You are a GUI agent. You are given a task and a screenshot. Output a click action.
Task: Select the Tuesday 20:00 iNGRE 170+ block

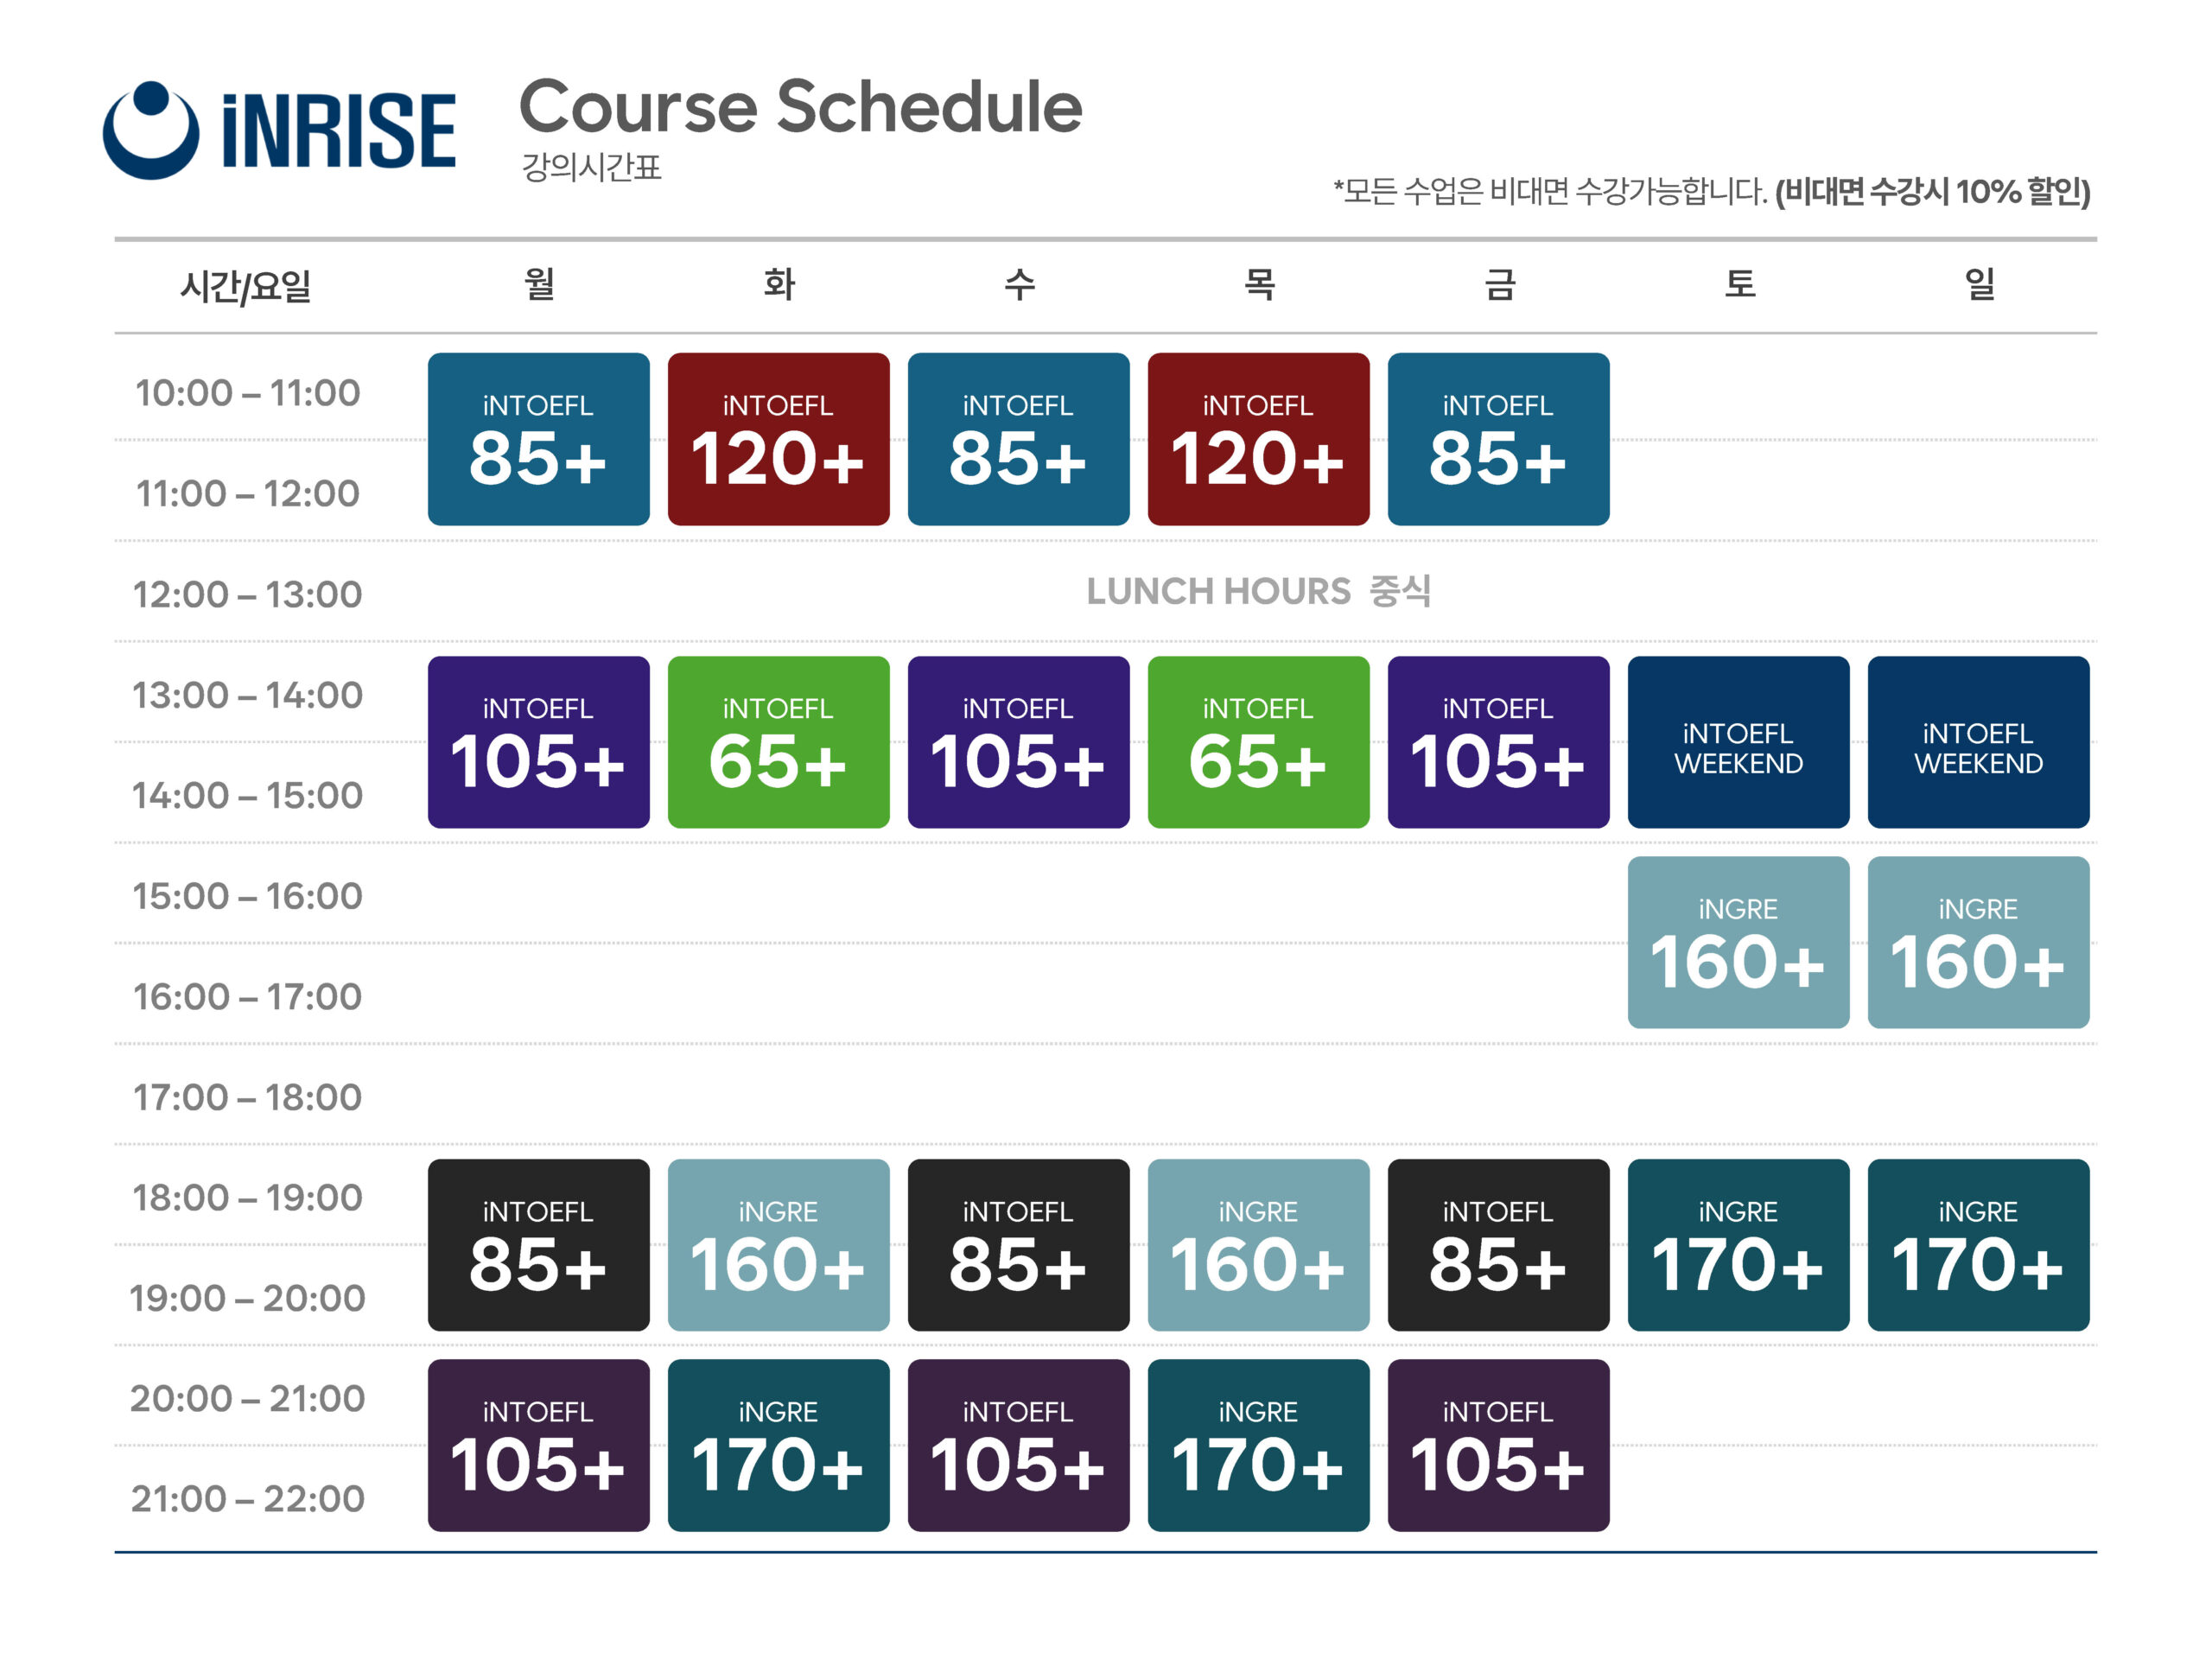(778, 1445)
